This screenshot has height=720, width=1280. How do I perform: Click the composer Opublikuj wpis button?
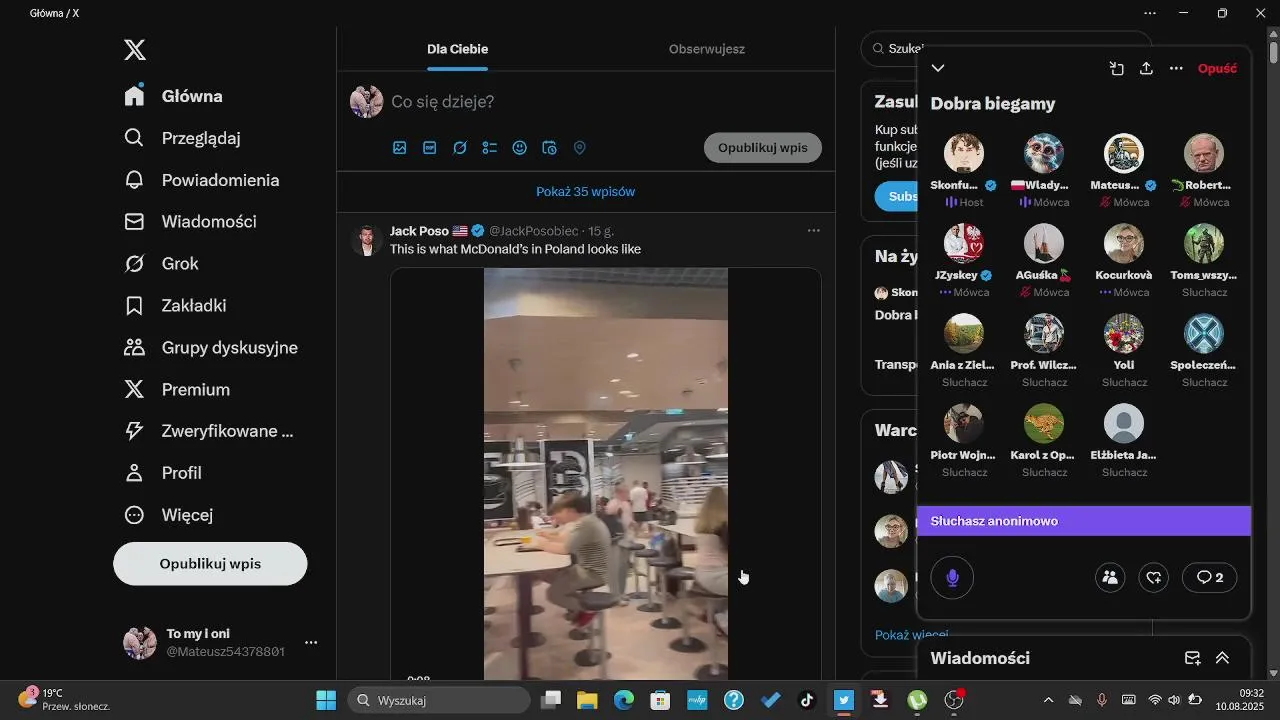(x=763, y=148)
